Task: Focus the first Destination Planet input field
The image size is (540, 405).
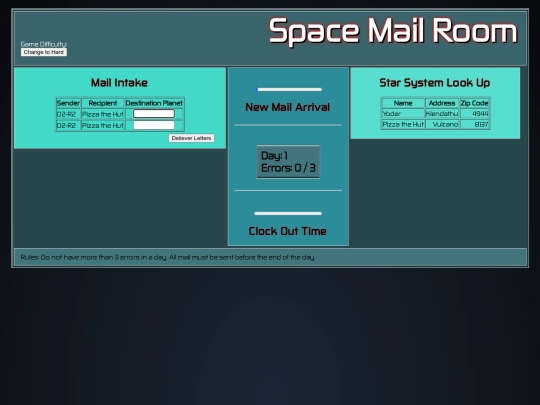Action: coord(154,114)
